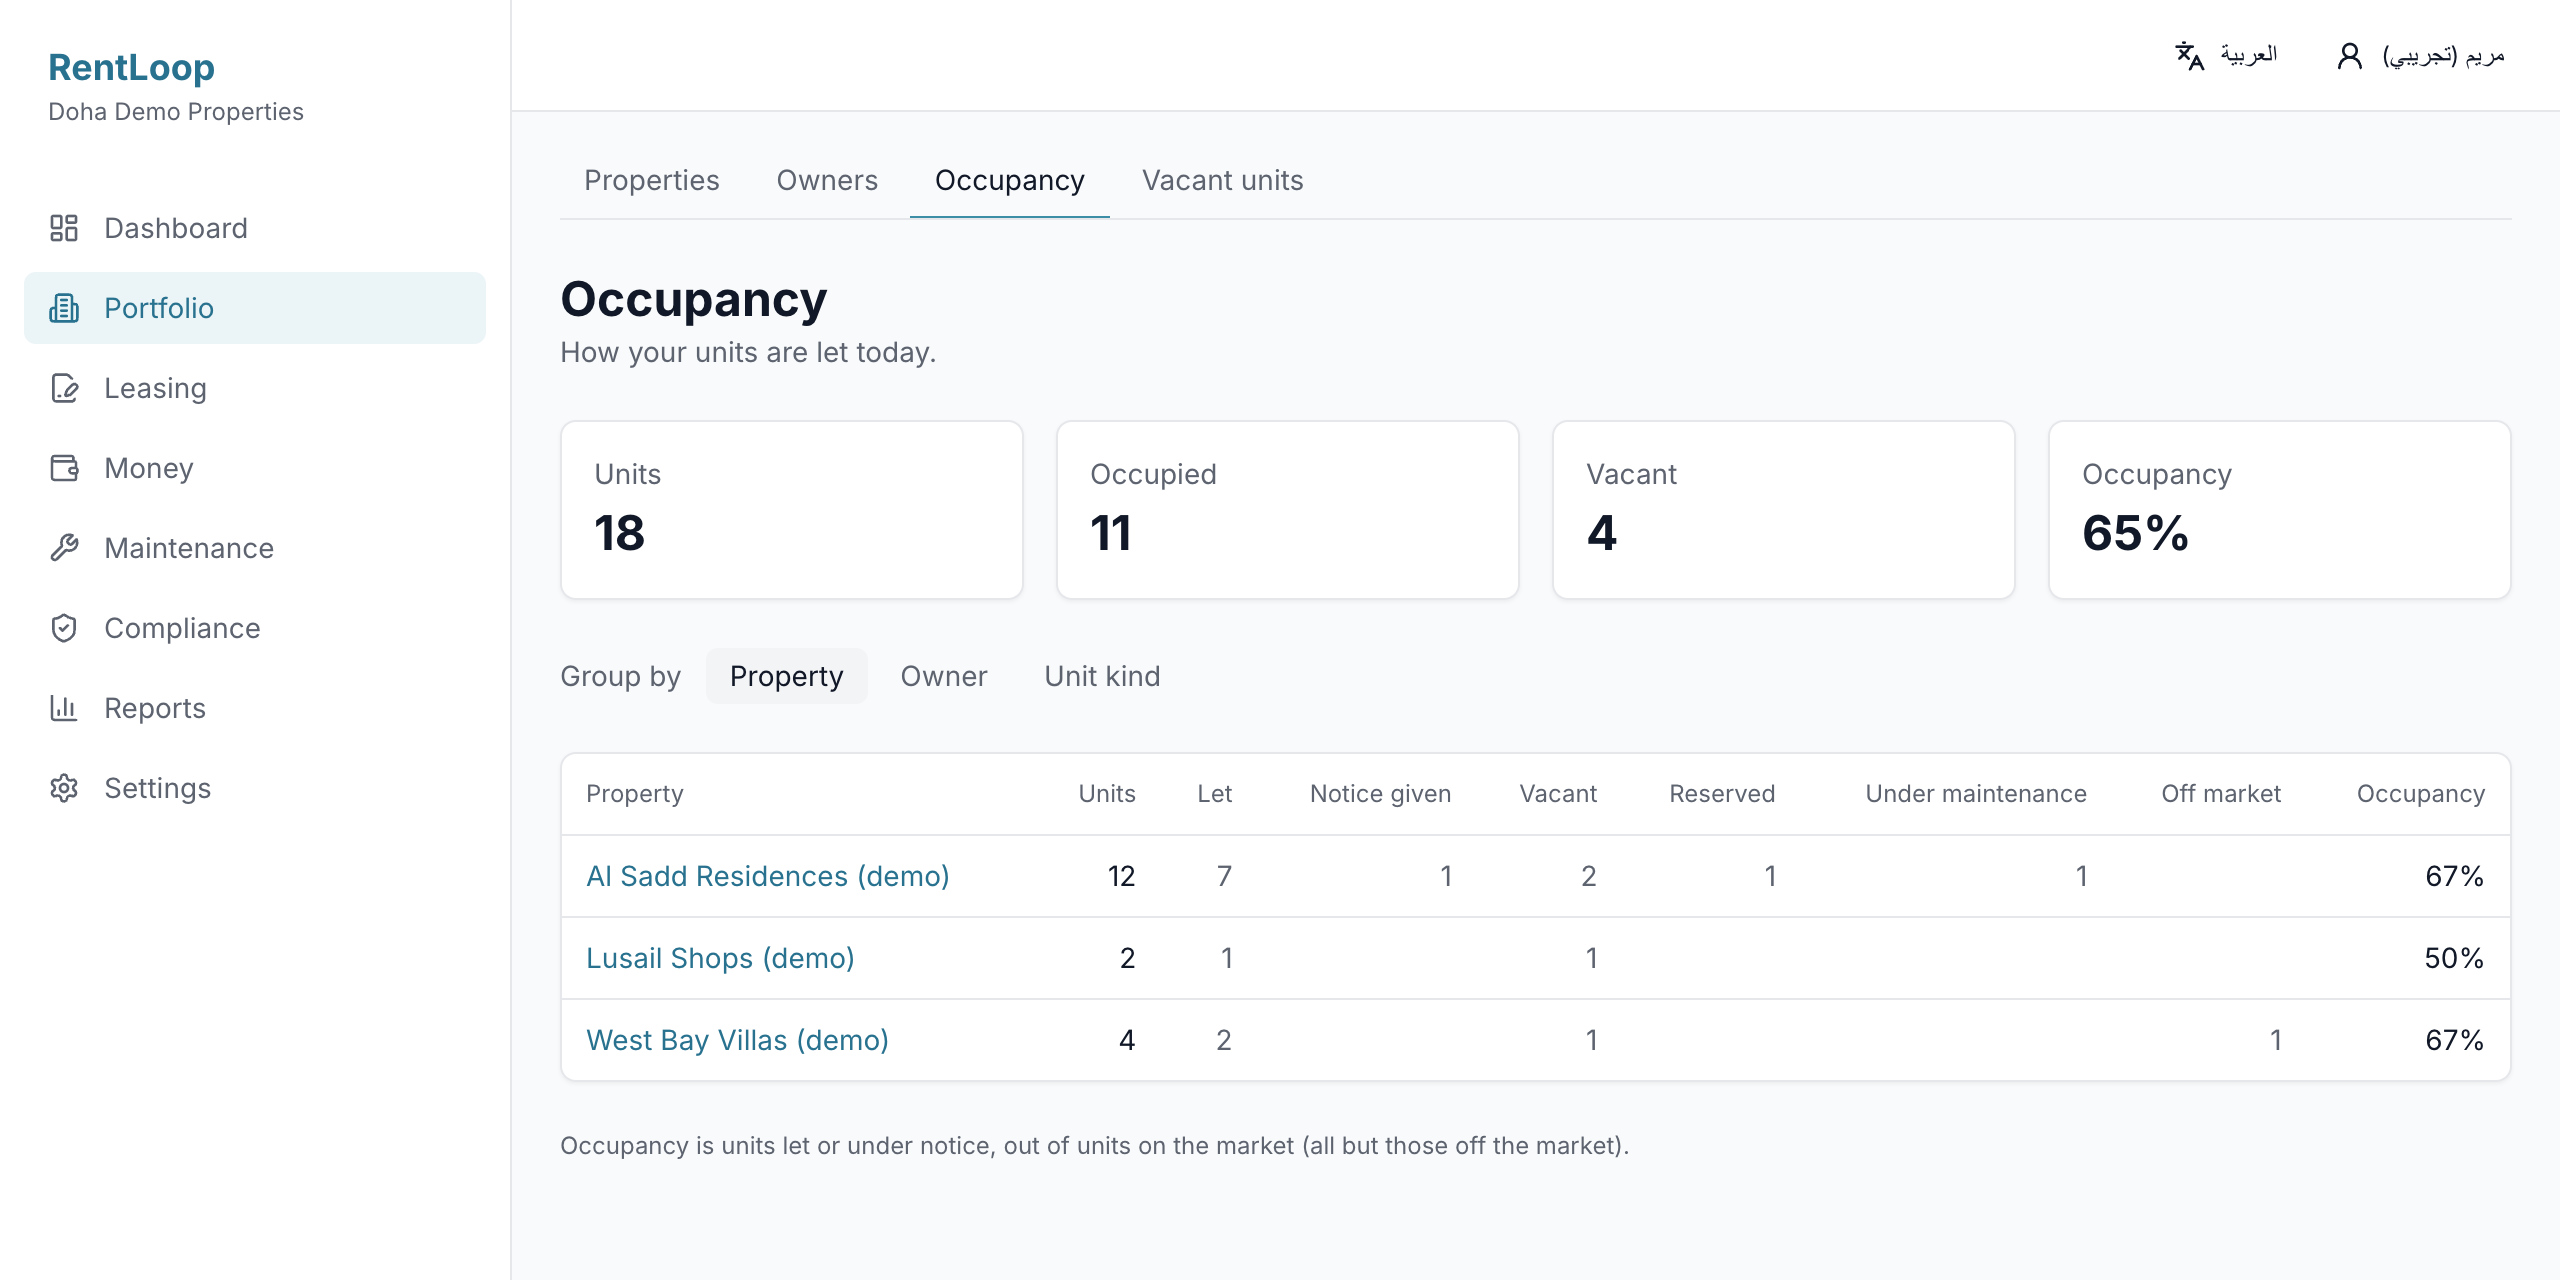Group occupancy by Unit kind
This screenshot has width=2560, height=1280.
[1102, 676]
